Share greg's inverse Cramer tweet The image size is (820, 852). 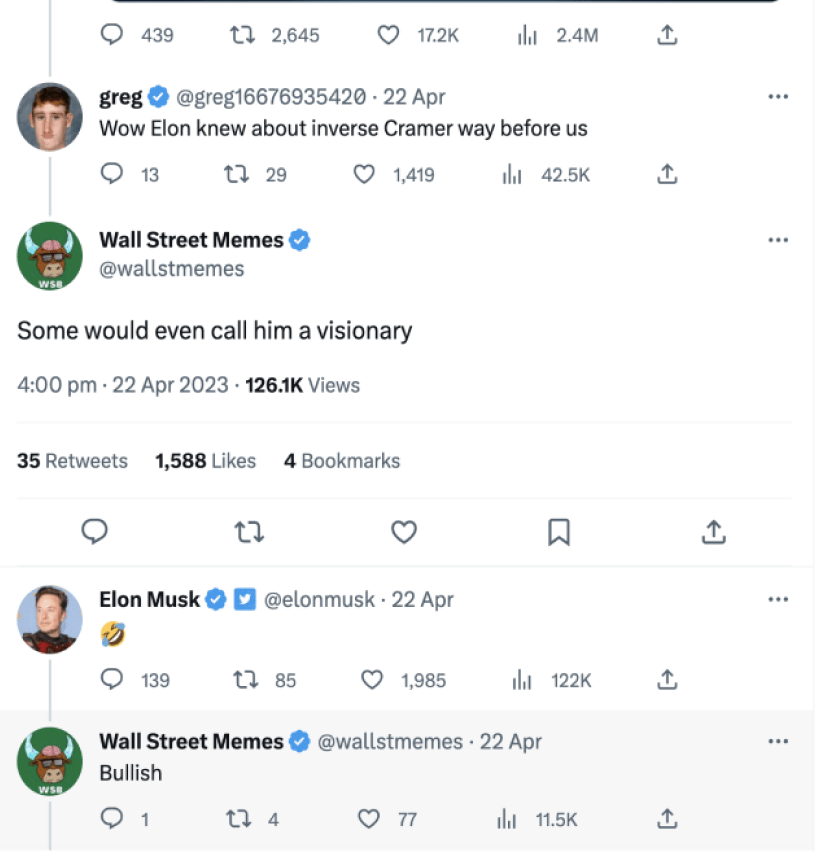point(668,174)
